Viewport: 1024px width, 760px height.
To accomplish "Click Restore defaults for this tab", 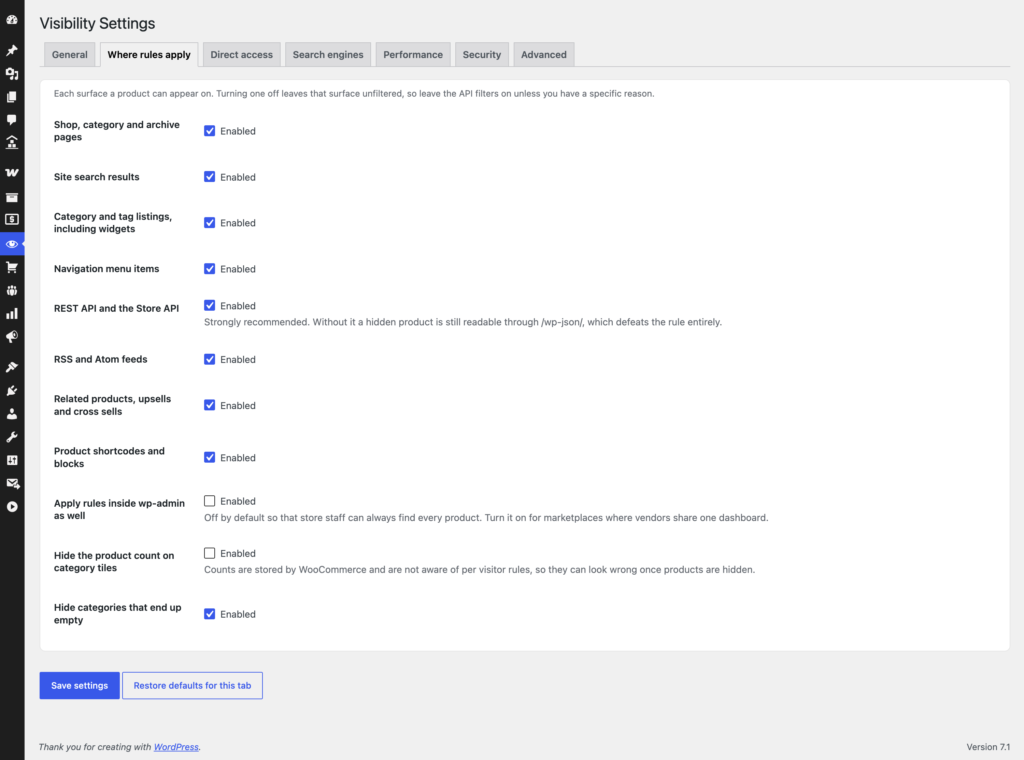I will pos(193,686).
